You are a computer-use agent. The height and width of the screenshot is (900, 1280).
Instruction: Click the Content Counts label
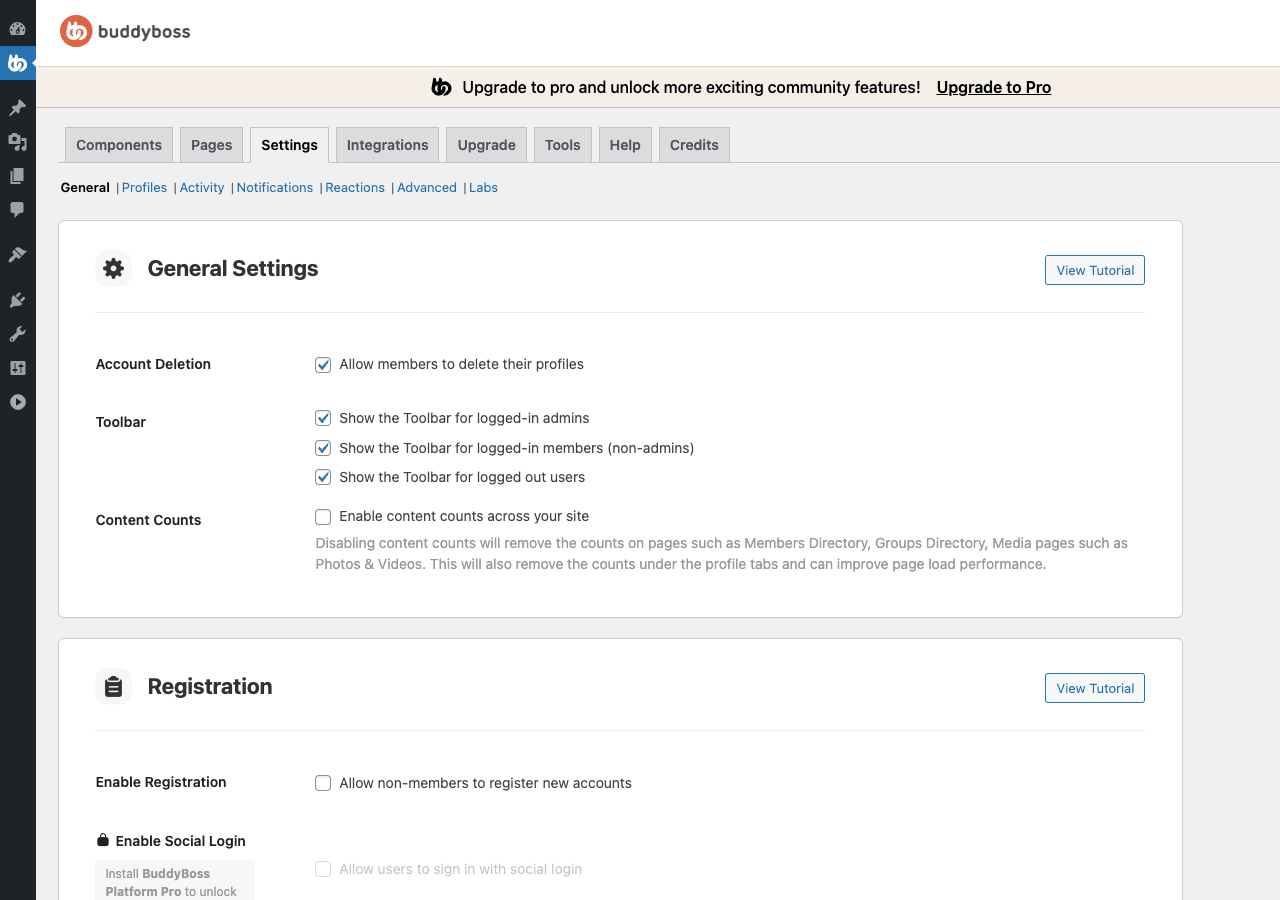pyautogui.click(x=149, y=520)
